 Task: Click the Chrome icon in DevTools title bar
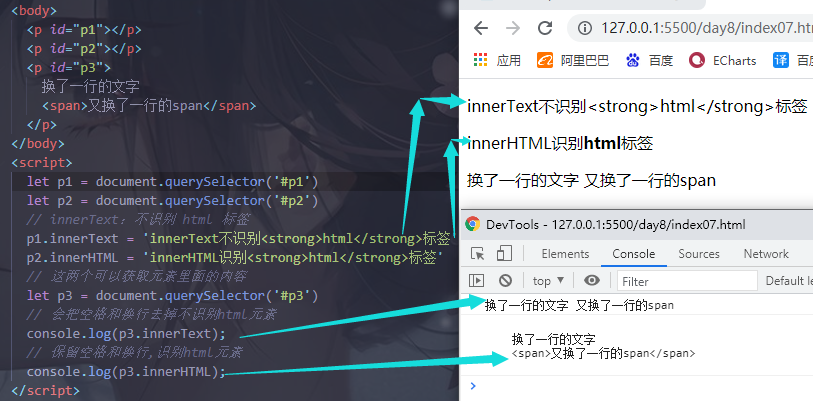click(472, 224)
